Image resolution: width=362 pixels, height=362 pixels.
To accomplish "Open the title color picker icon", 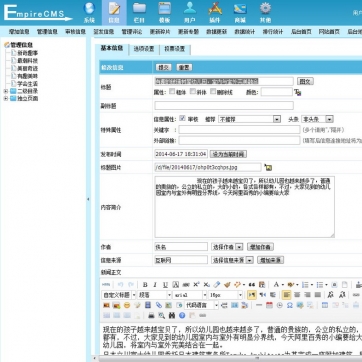I will (x=298, y=92).
